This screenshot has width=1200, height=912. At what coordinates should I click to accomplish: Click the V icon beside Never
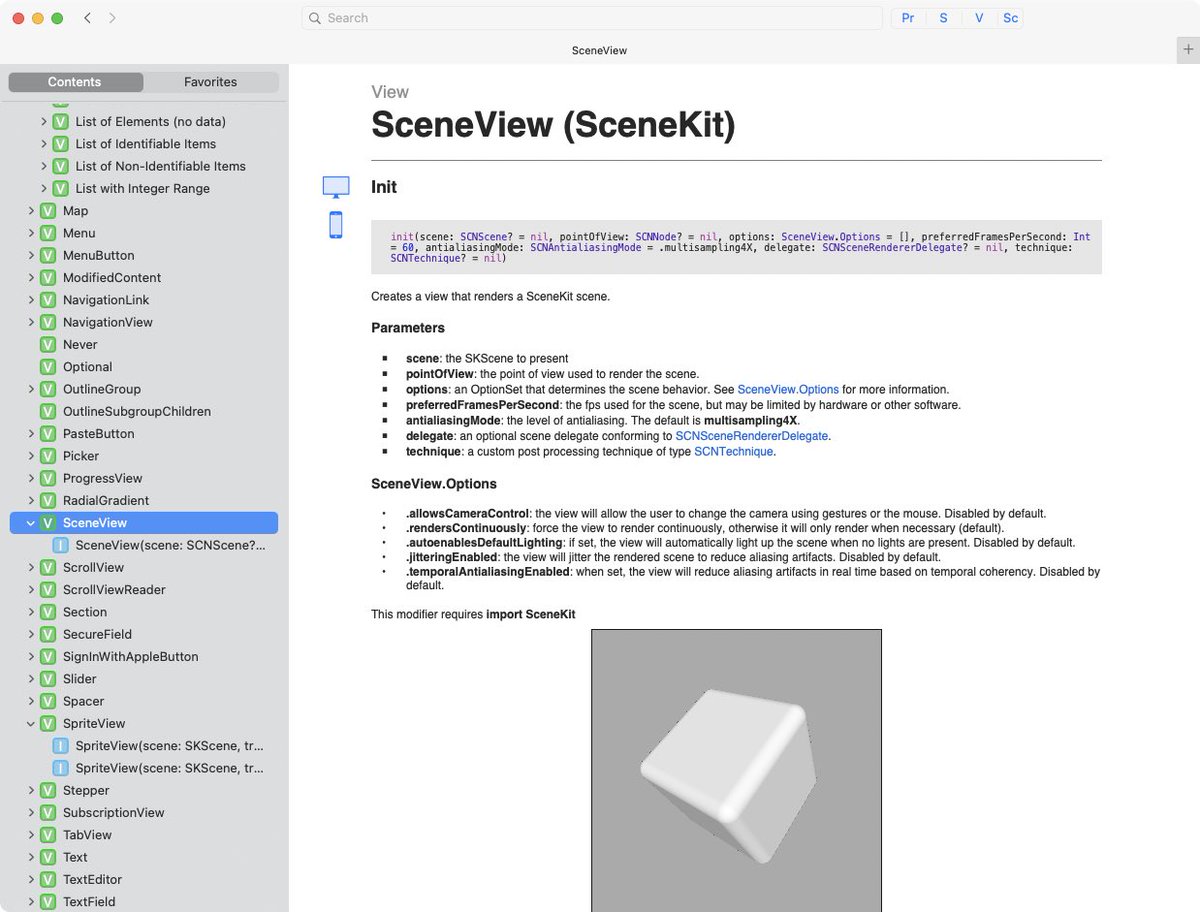[47, 344]
